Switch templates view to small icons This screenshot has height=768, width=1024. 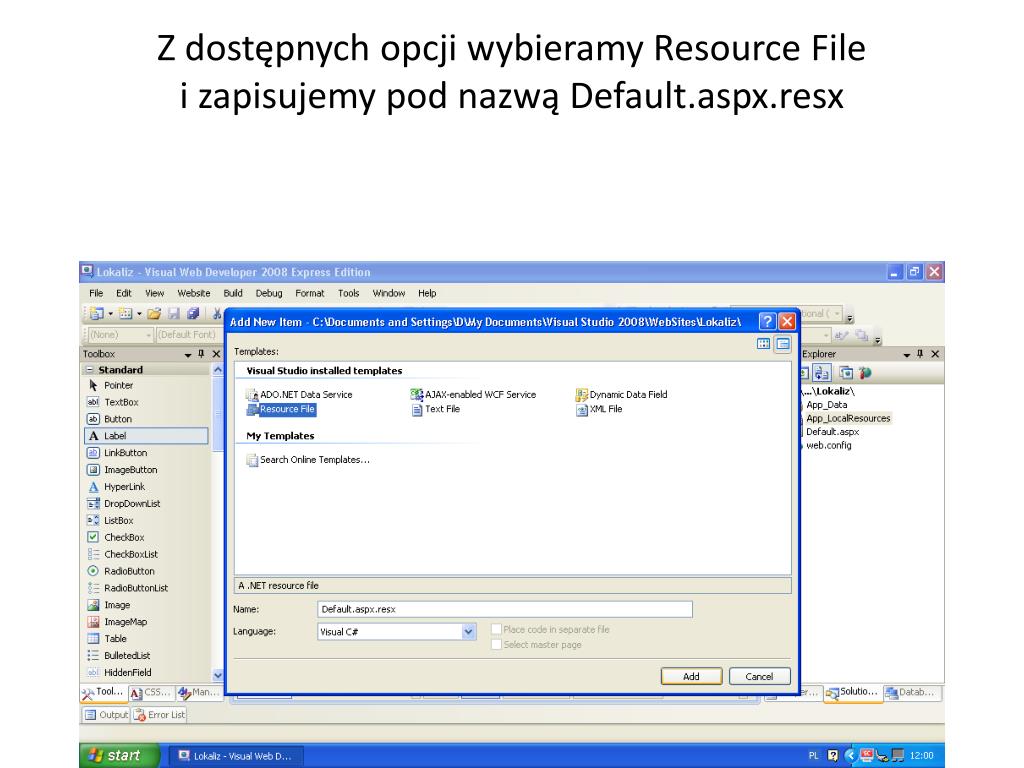click(x=782, y=344)
